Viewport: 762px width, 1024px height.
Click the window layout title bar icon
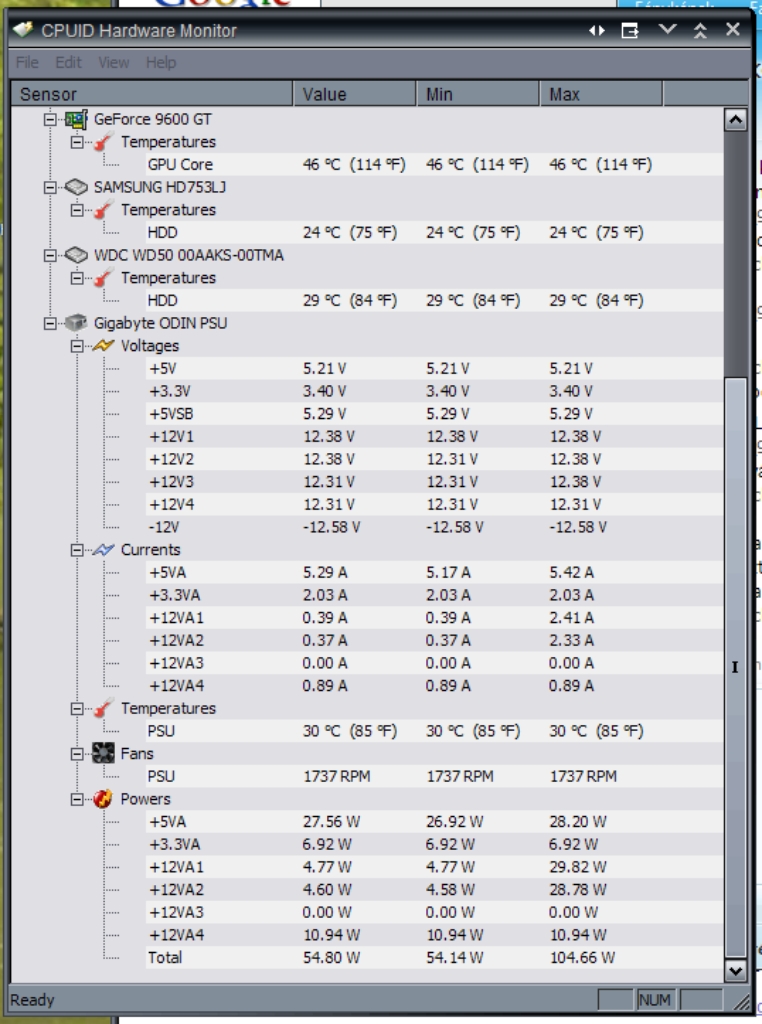pyautogui.click(x=629, y=31)
